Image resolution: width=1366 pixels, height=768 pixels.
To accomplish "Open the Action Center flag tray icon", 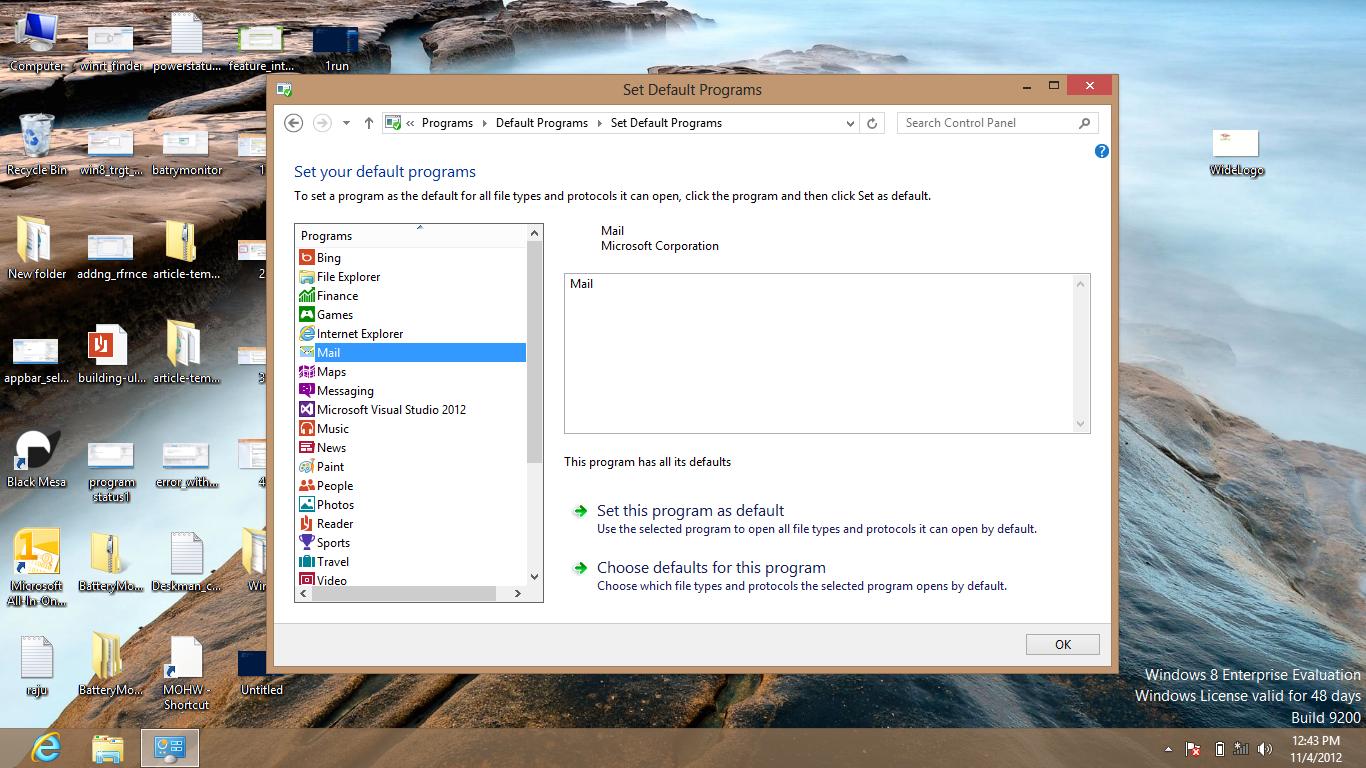I will pyautogui.click(x=1193, y=748).
